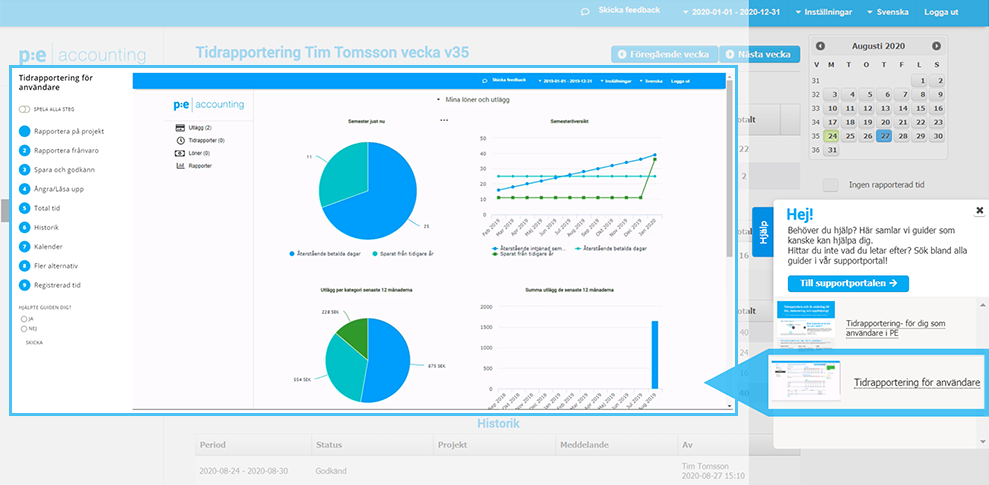Open the 2019-01-01 - 2019-12-31 dropdown in guide preview
The image size is (989, 485).
click(565, 81)
